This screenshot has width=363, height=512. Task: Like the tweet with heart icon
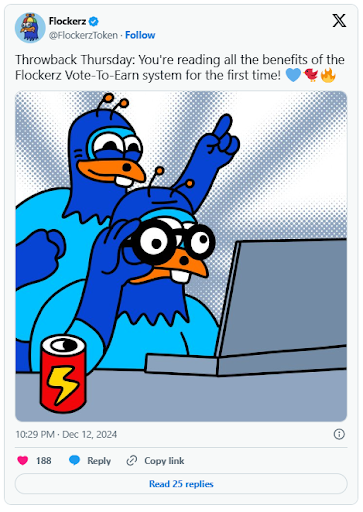coord(23,460)
